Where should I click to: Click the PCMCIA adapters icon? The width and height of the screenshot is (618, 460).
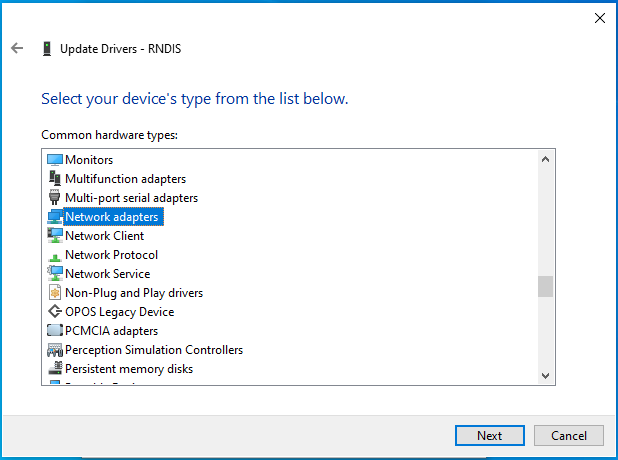point(55,330)
